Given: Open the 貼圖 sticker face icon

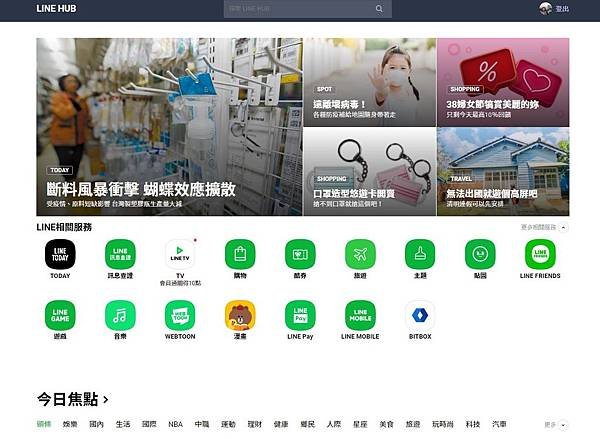Looking at the screenshot, I should point(480,255).
